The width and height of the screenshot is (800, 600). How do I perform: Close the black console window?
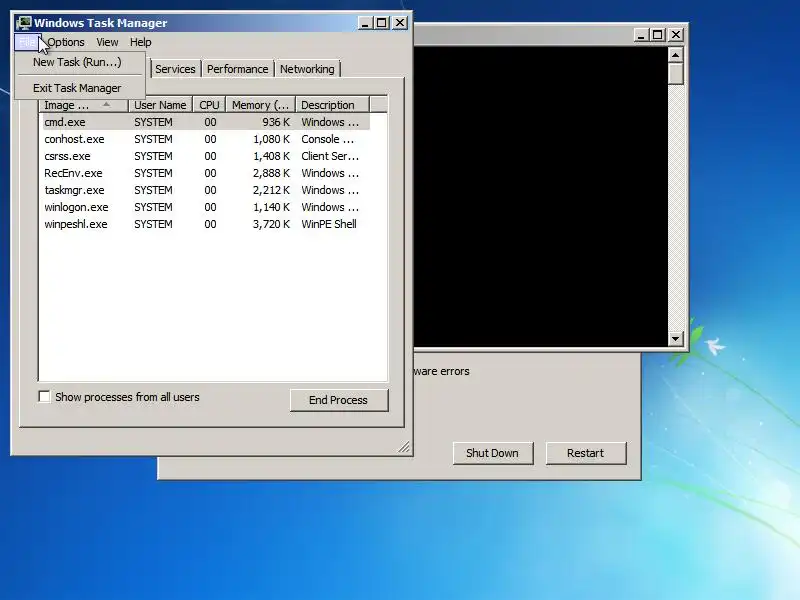pyautogui.click(x=676, y=35)
